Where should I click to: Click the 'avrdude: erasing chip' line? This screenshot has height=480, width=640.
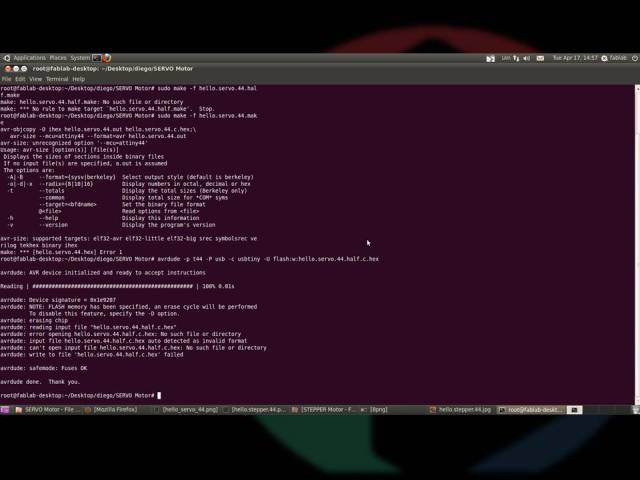(34, 320)
